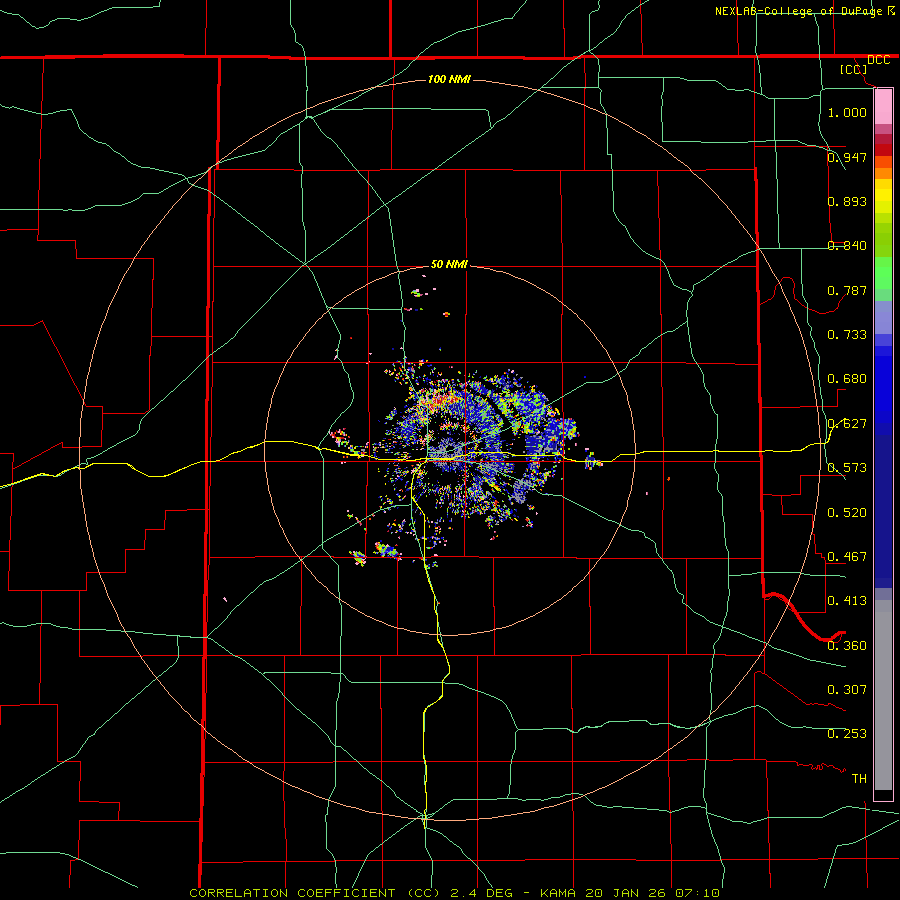Click the 100 NMI range ring label
Image resolution: width=900 pixels, height=900 pixels.
pos(449,79)
